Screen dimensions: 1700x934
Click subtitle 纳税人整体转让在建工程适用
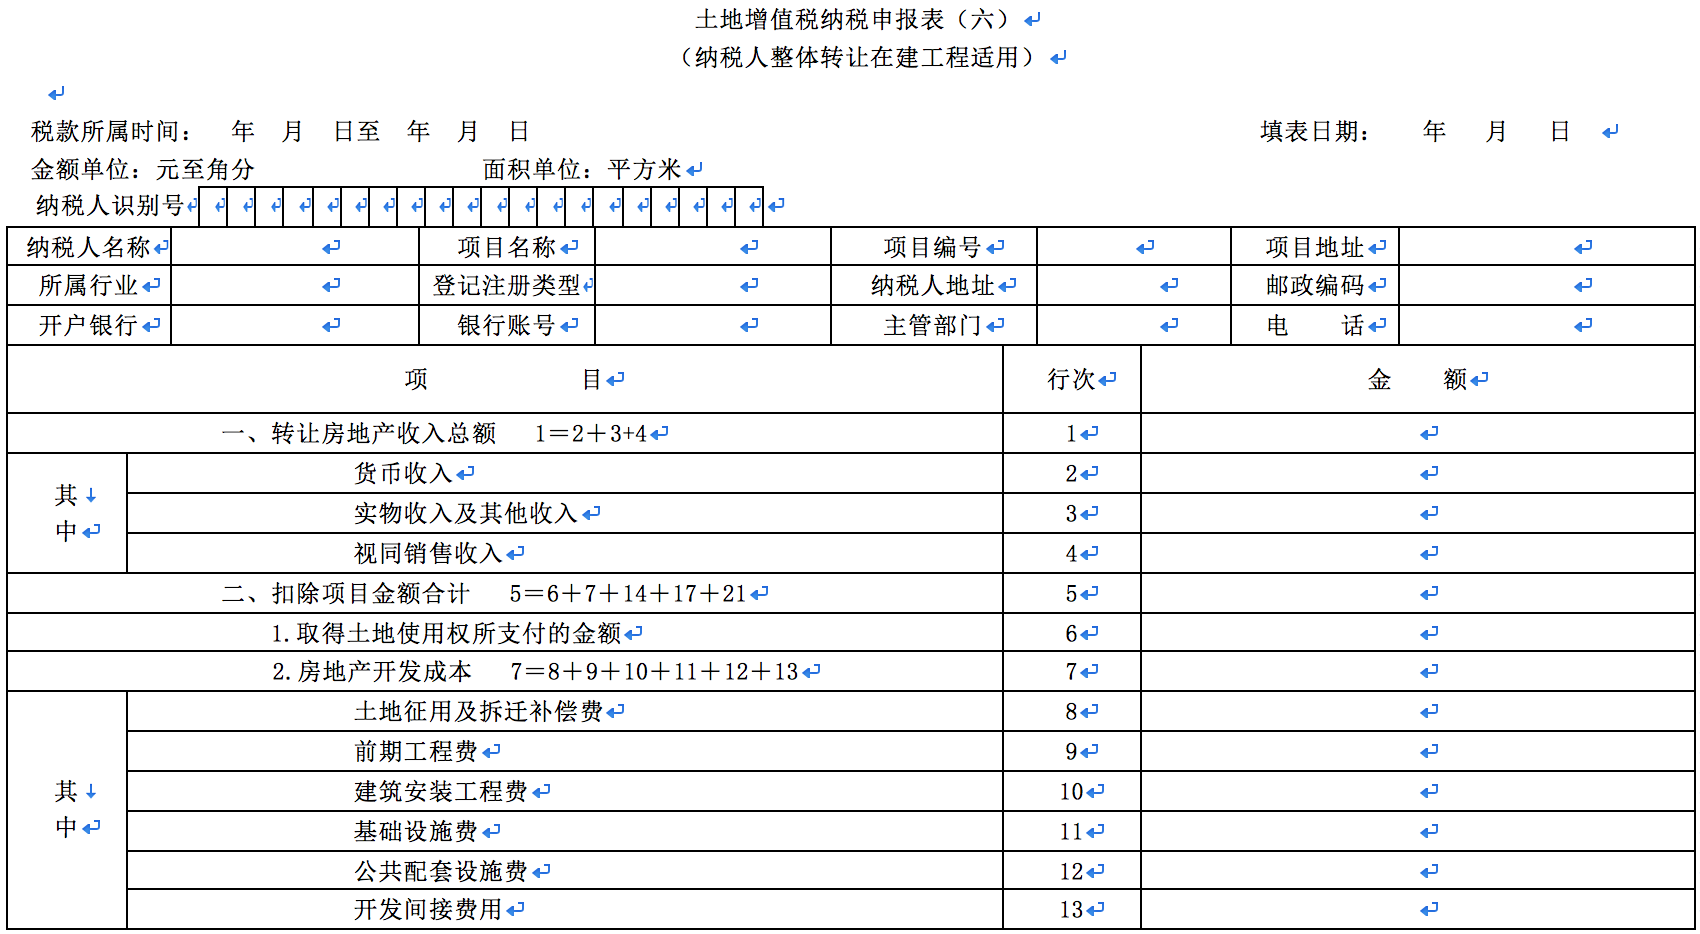tap(857, 57)
